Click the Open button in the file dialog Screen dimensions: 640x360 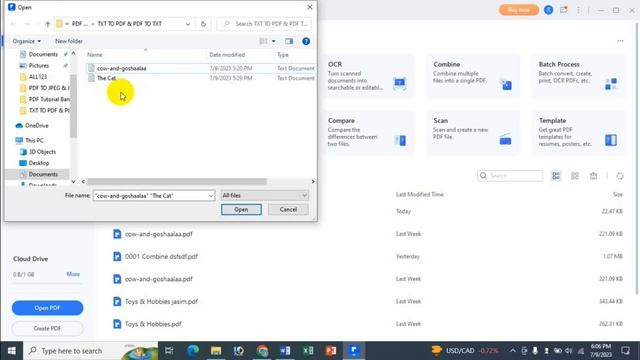241,209
